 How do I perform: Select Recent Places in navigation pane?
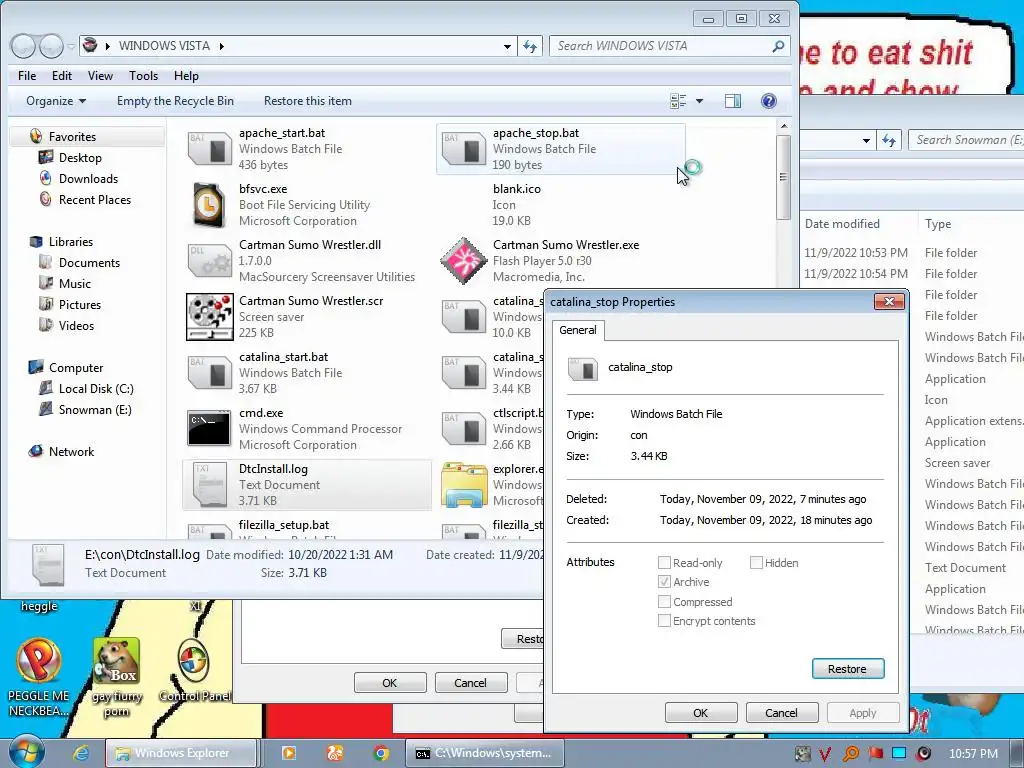95,199
